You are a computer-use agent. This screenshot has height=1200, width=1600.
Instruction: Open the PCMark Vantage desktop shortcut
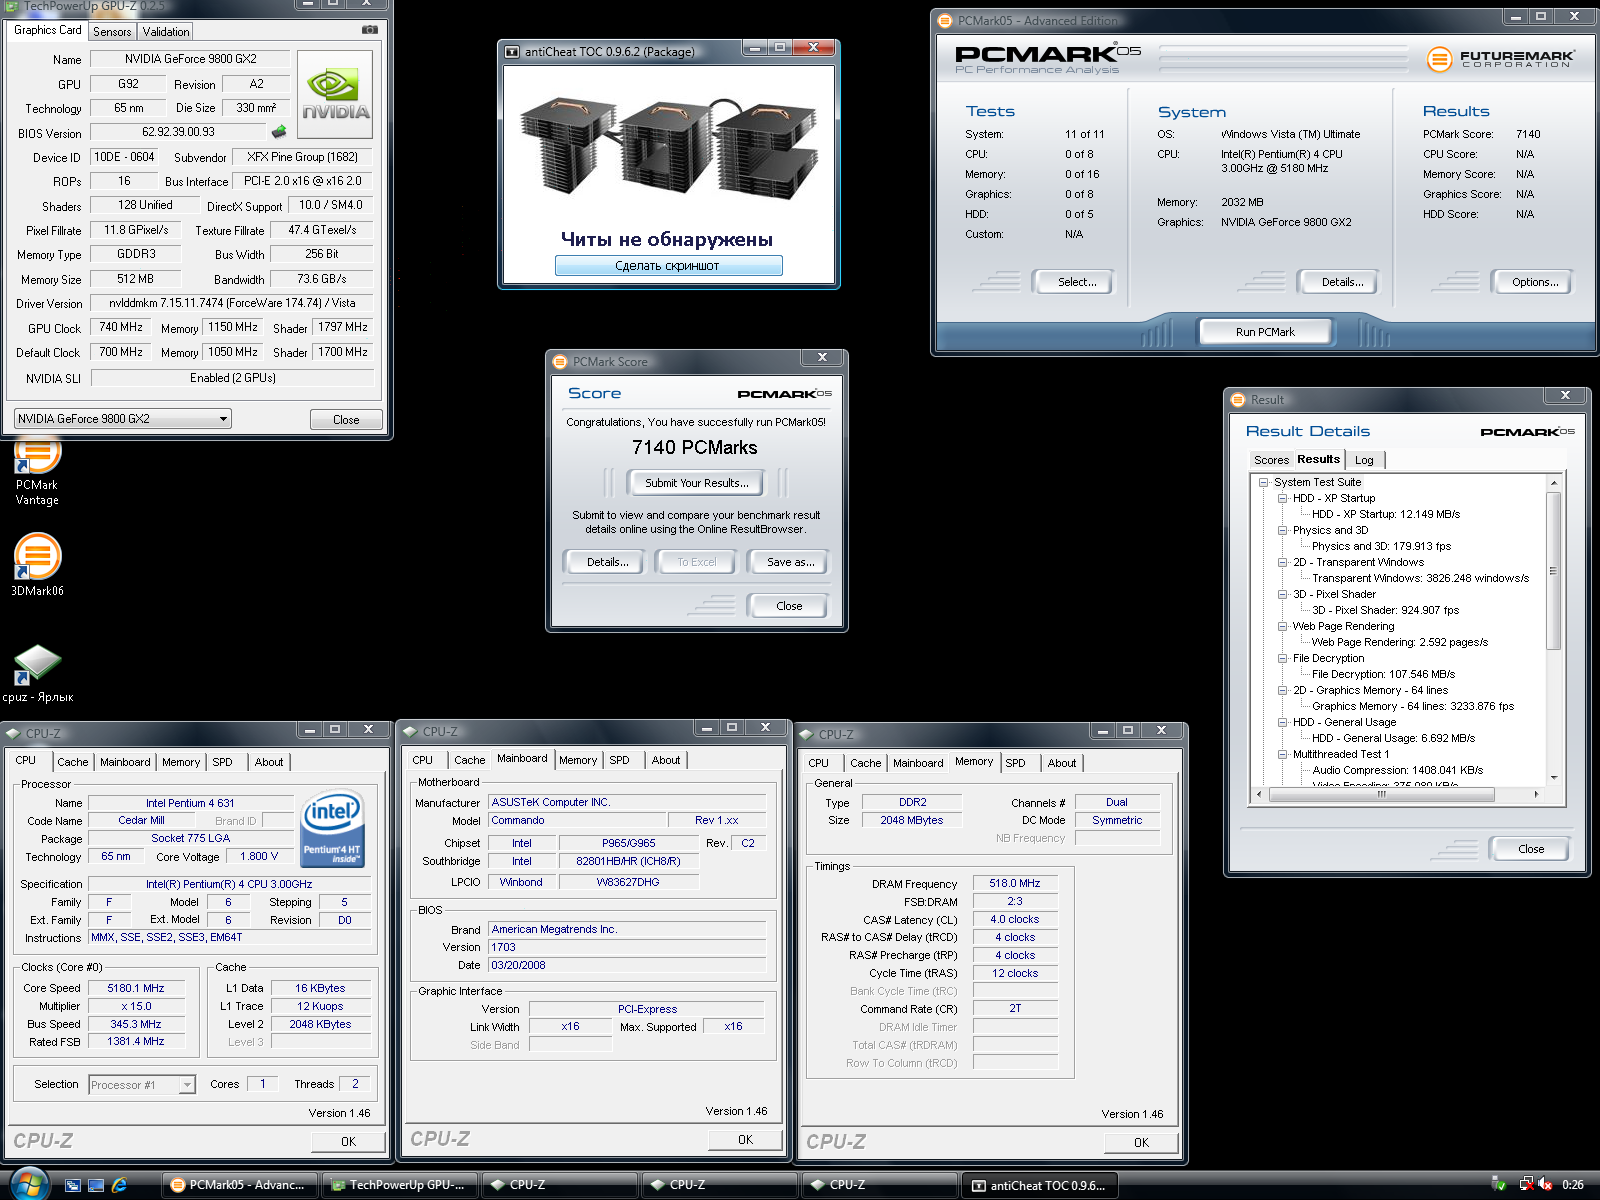pyautogui.click(x=37, y=472)
